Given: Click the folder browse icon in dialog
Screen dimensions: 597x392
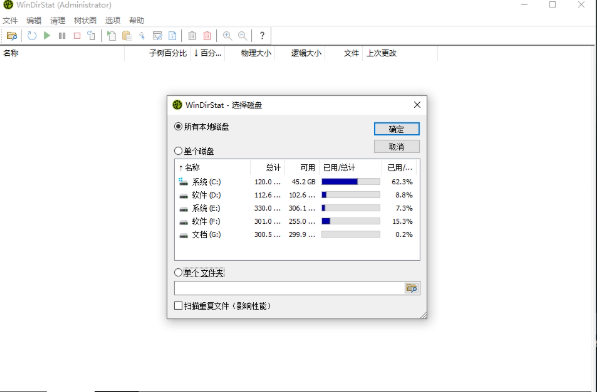Looking at the screenshot, I should pos(412,288).
